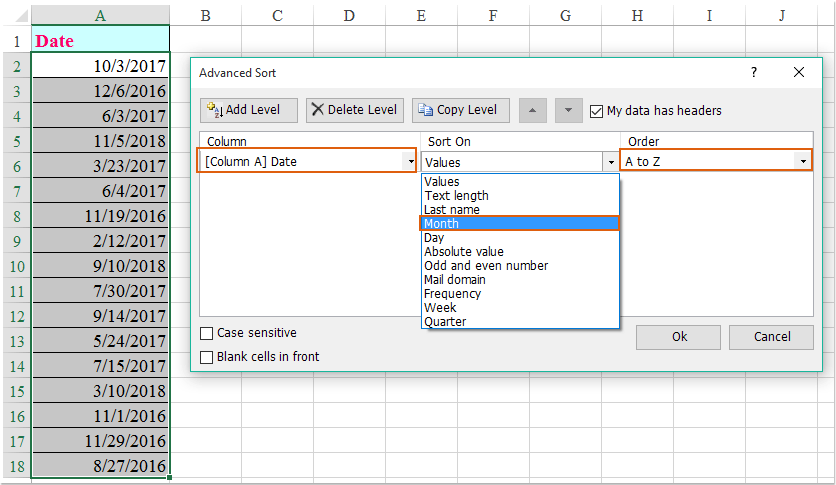Click the Cancel button
The width and height of the screenshot is (836, 485).
(771, 337)
